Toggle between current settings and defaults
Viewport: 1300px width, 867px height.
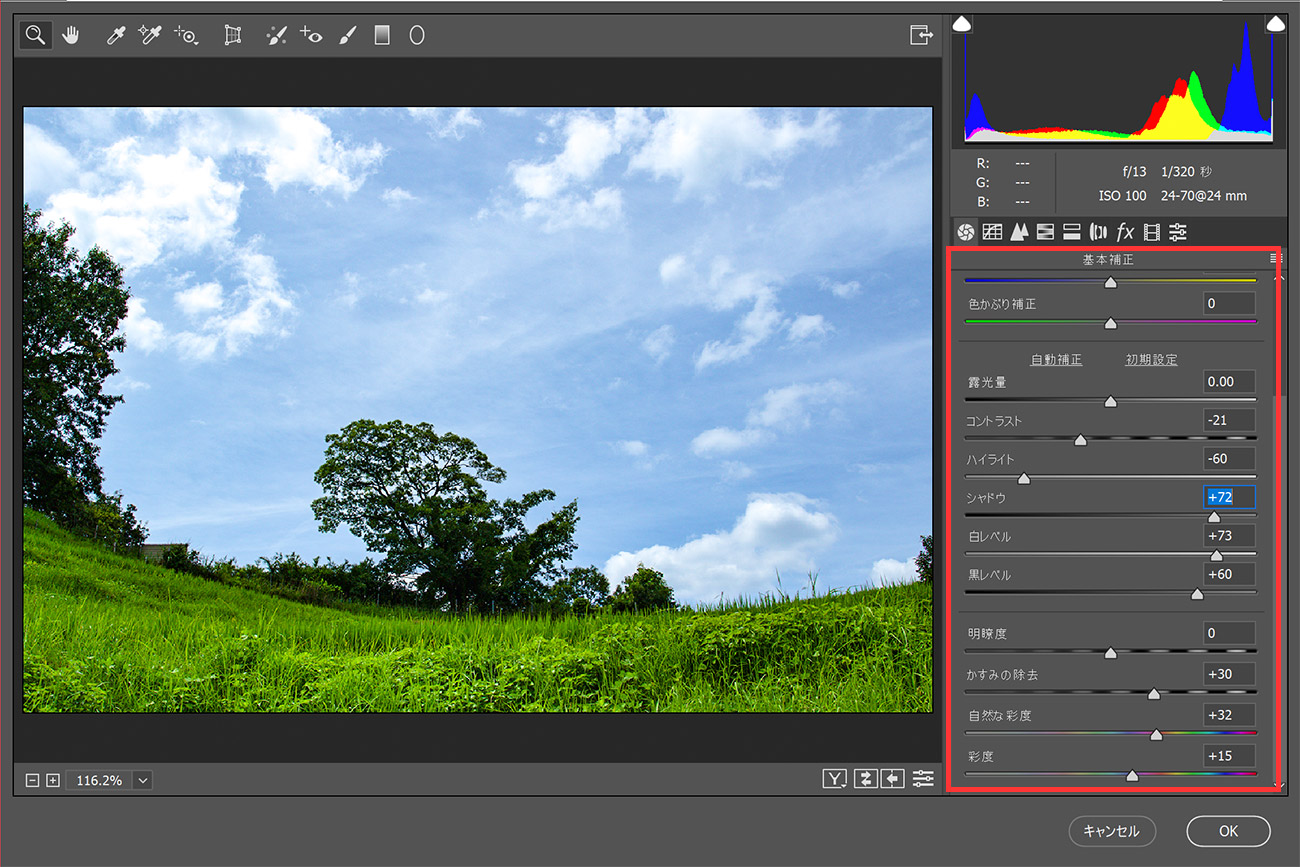922,778
